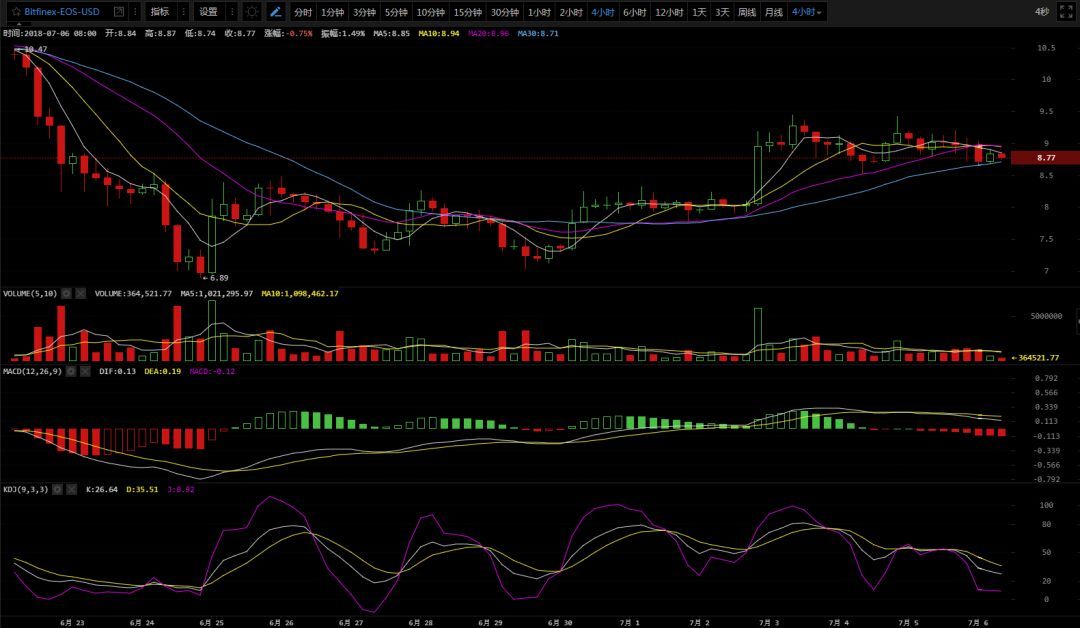Click the red 8.77 current price tag
1080x628 pixels.
pos(1046,158)
